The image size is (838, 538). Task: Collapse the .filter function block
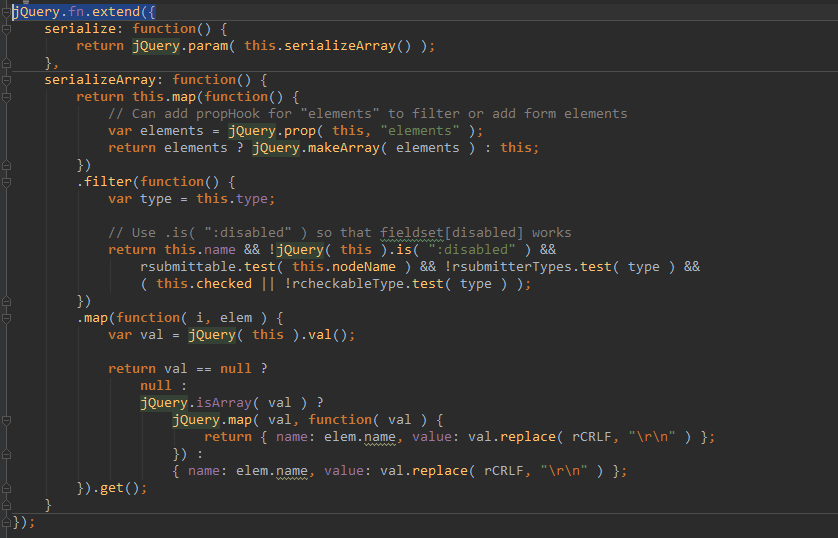(6, 182)
